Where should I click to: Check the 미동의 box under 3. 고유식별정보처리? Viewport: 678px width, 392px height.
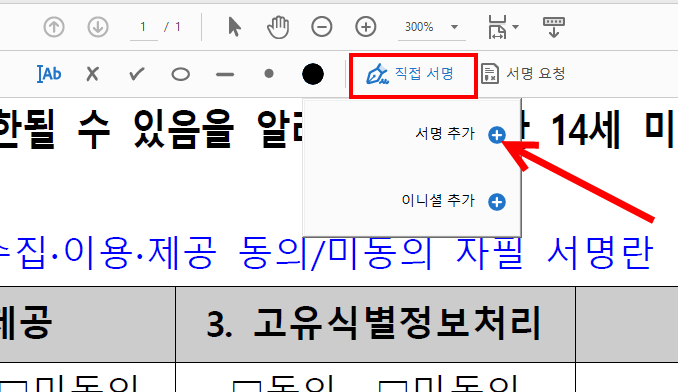coord(393,386)
